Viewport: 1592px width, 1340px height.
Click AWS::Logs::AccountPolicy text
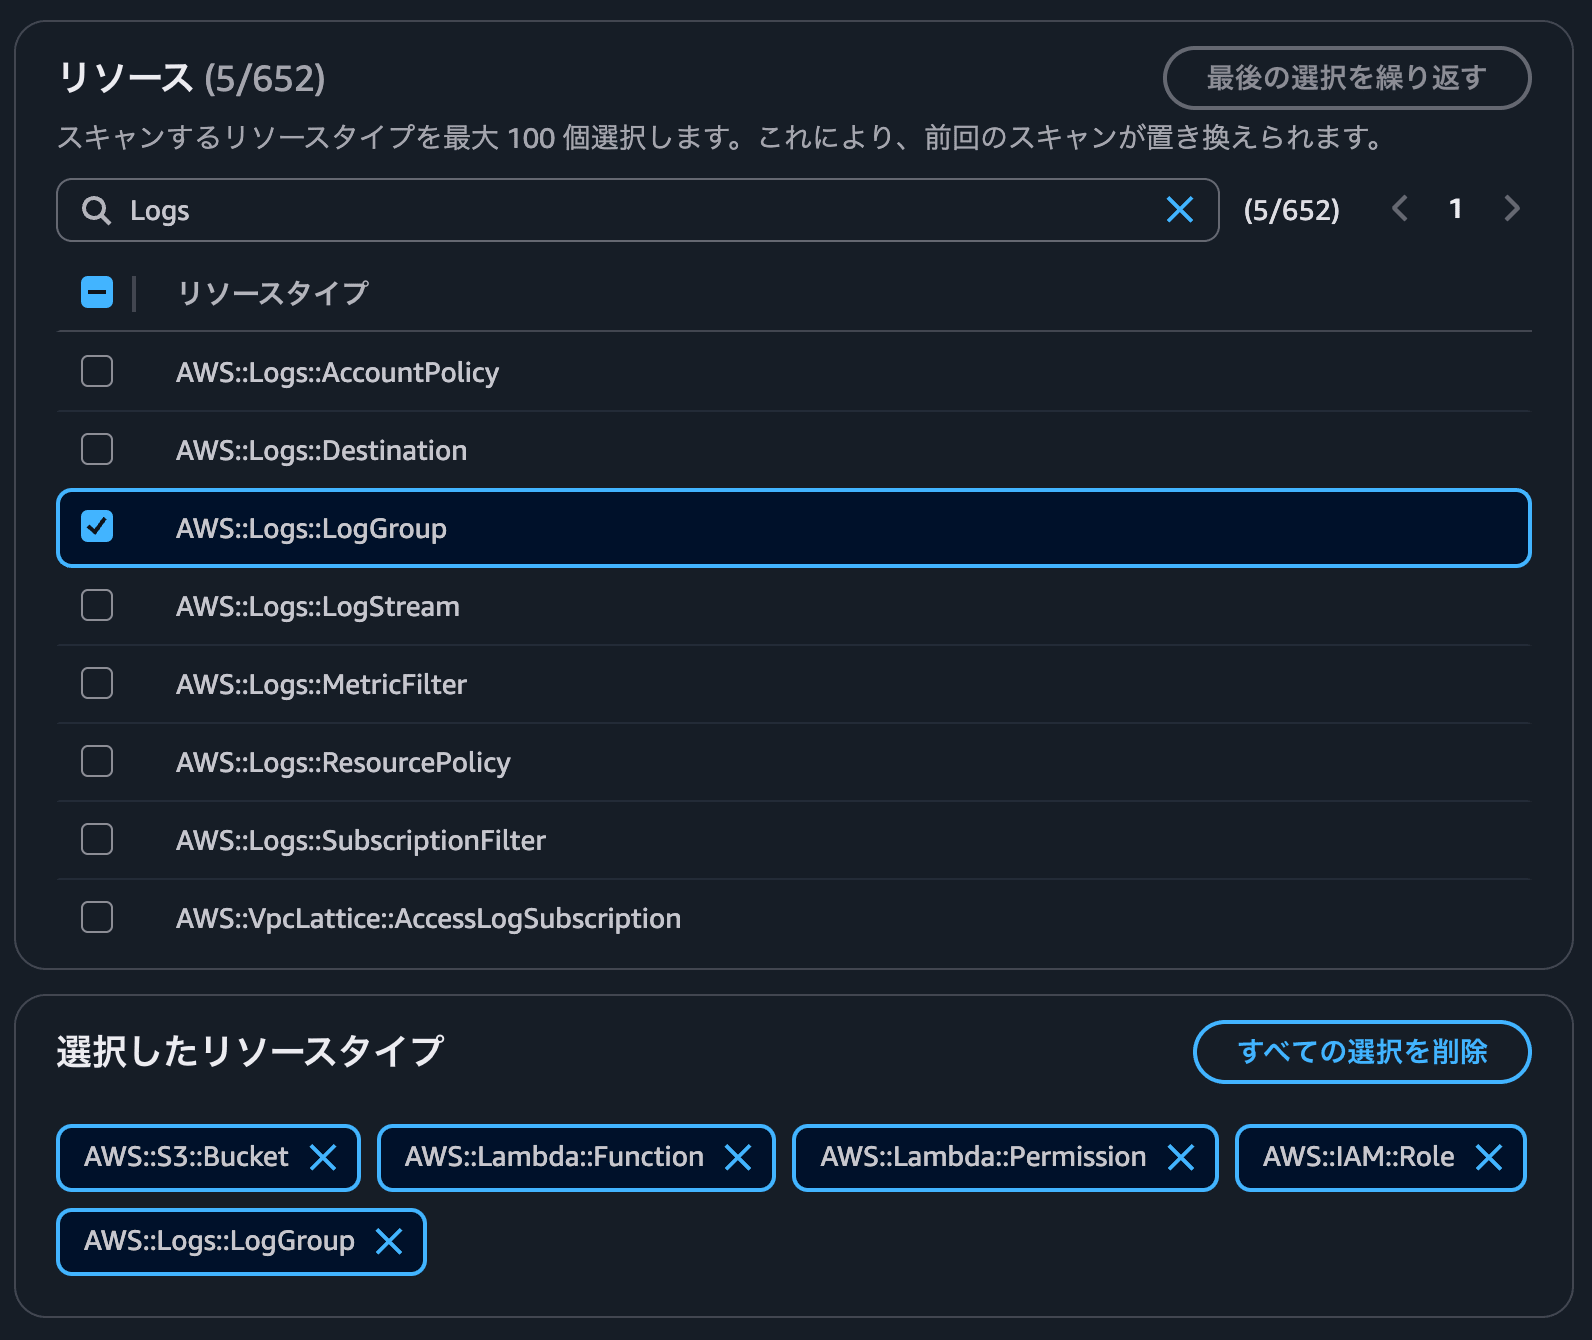337,372
